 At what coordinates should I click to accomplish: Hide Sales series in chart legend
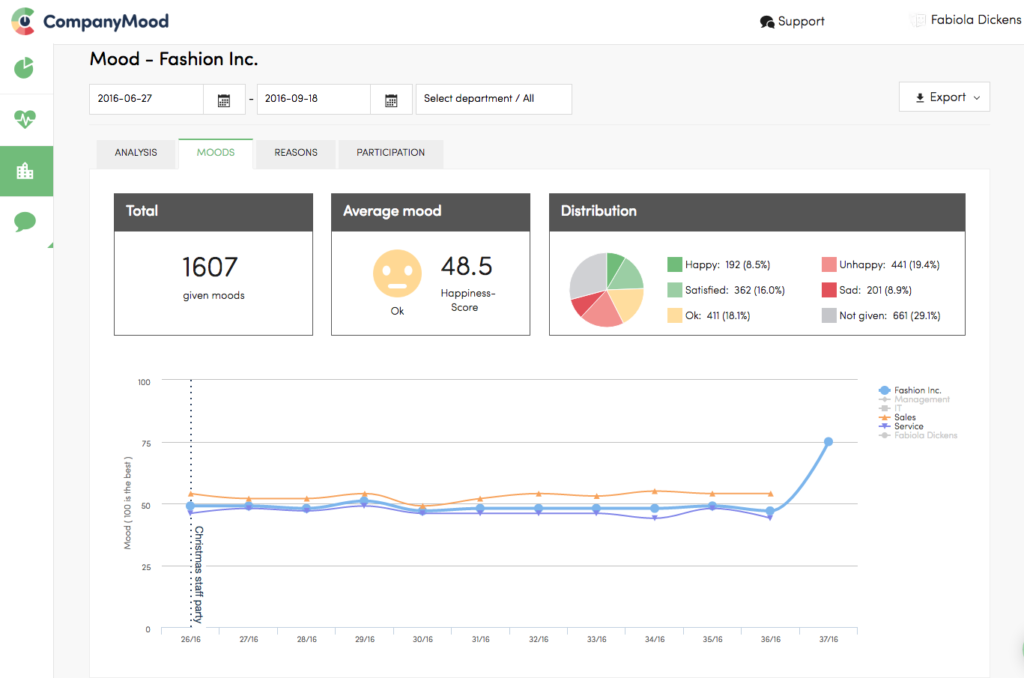pyautogui.click(x=897, y=417)
